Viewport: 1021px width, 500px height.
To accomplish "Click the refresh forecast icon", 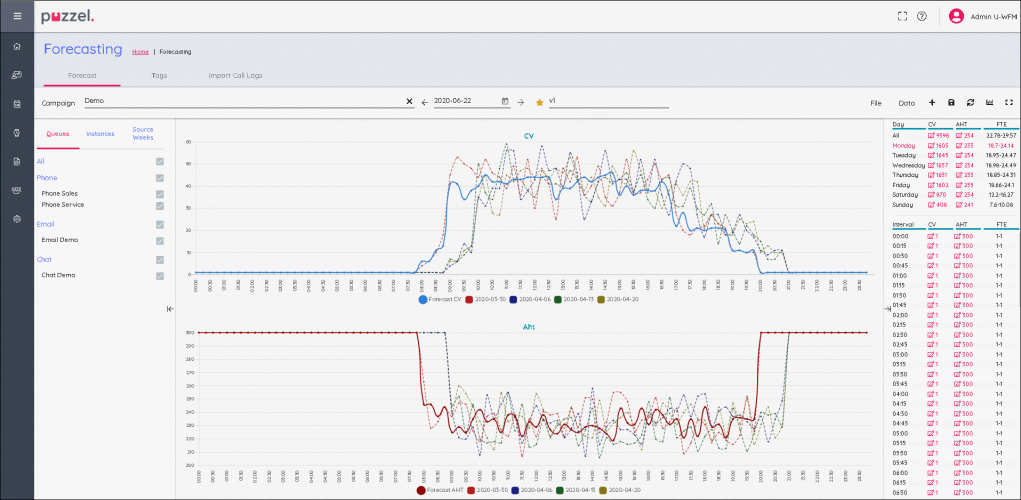I will point(970,102).
